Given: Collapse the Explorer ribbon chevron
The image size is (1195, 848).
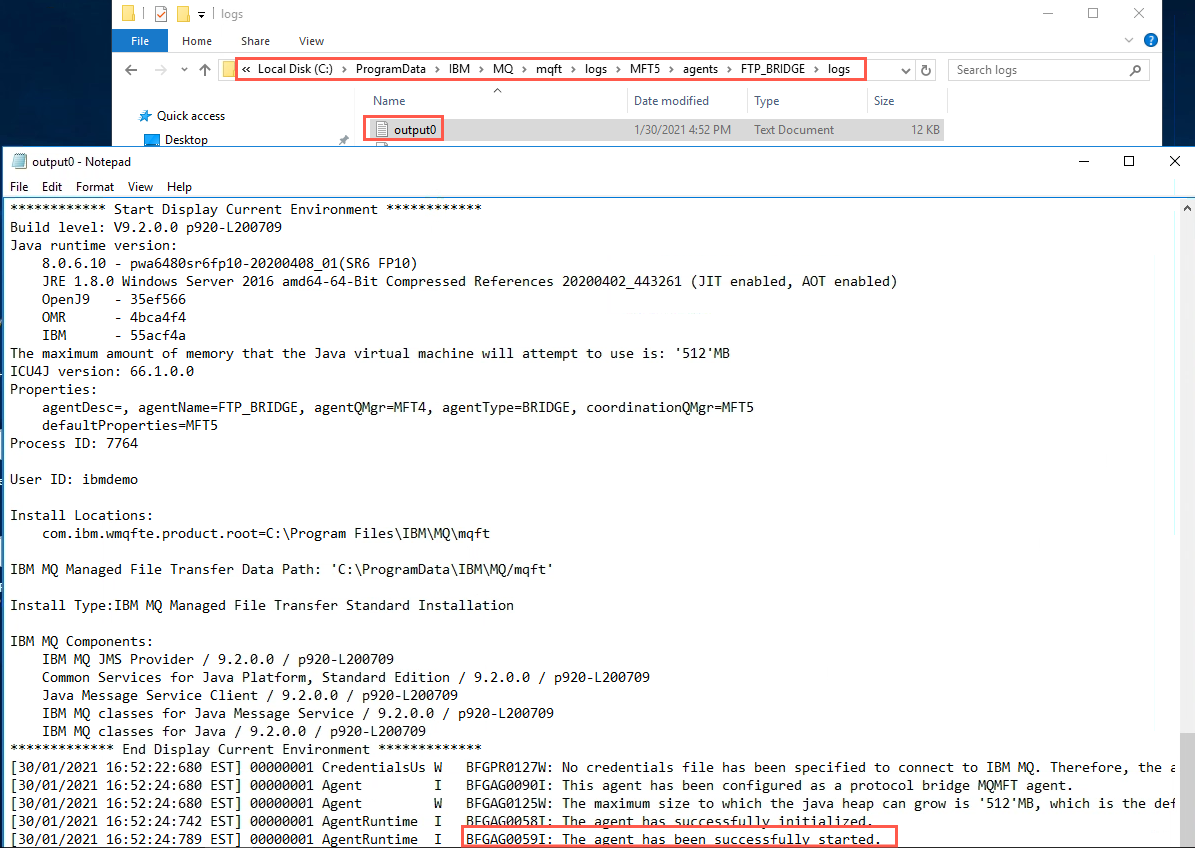Looking at the screenshot, I should tap(1129, 40).
